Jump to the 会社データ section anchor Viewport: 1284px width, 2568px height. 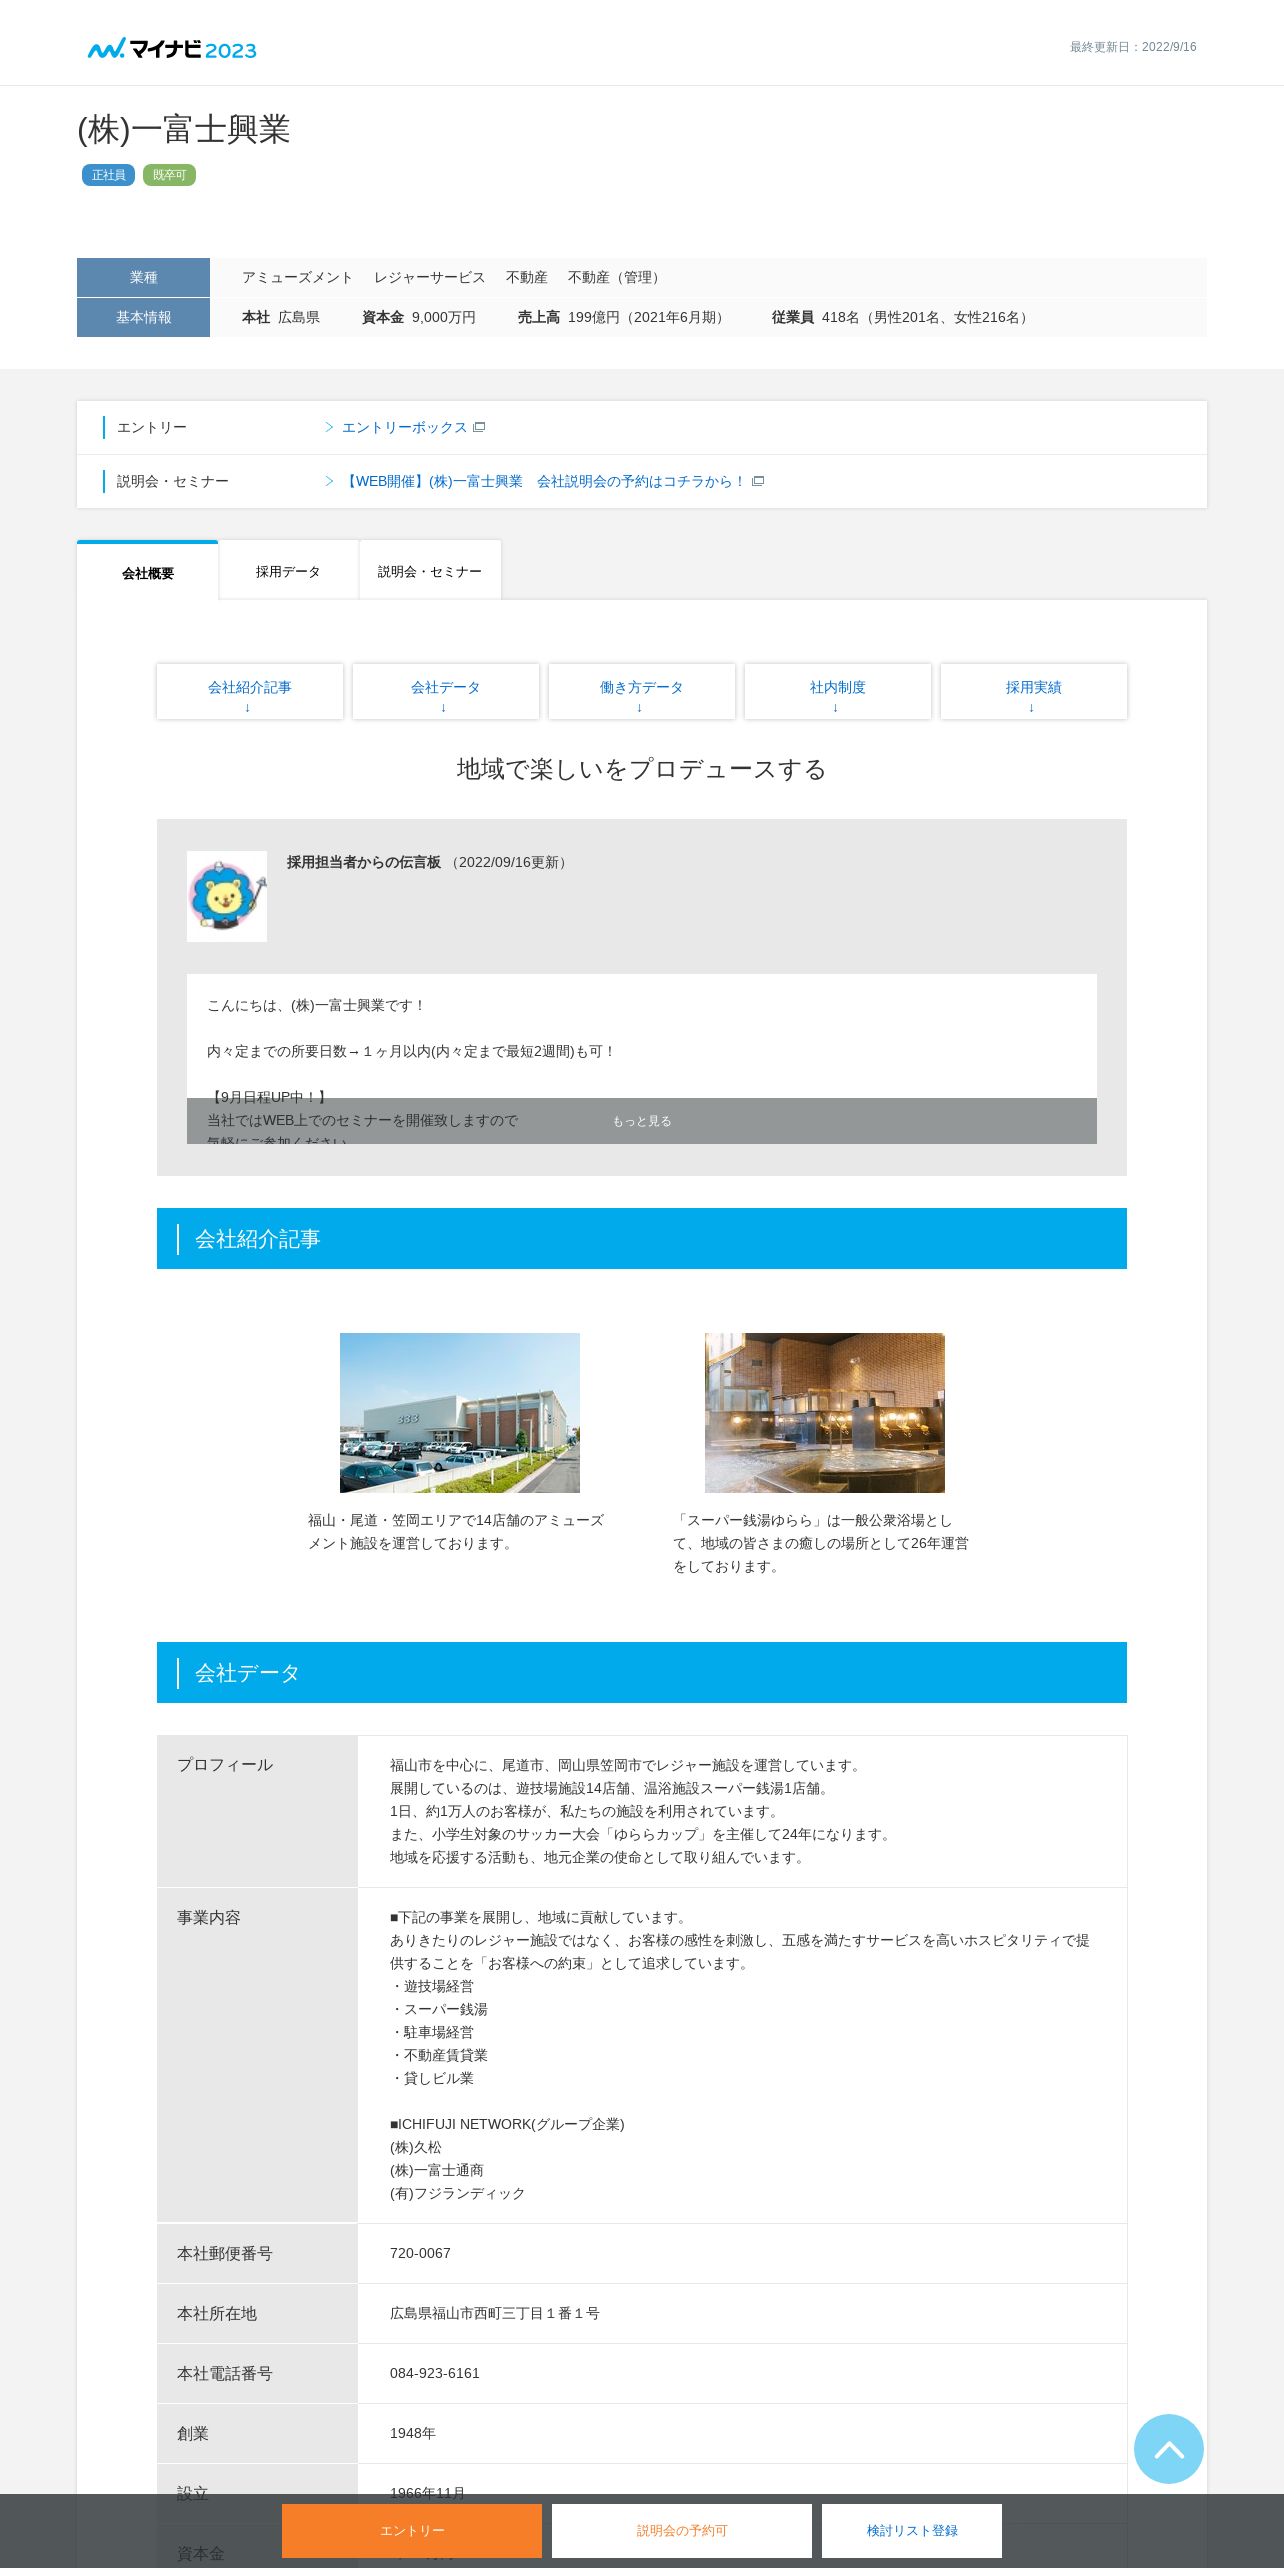point(446,691)
